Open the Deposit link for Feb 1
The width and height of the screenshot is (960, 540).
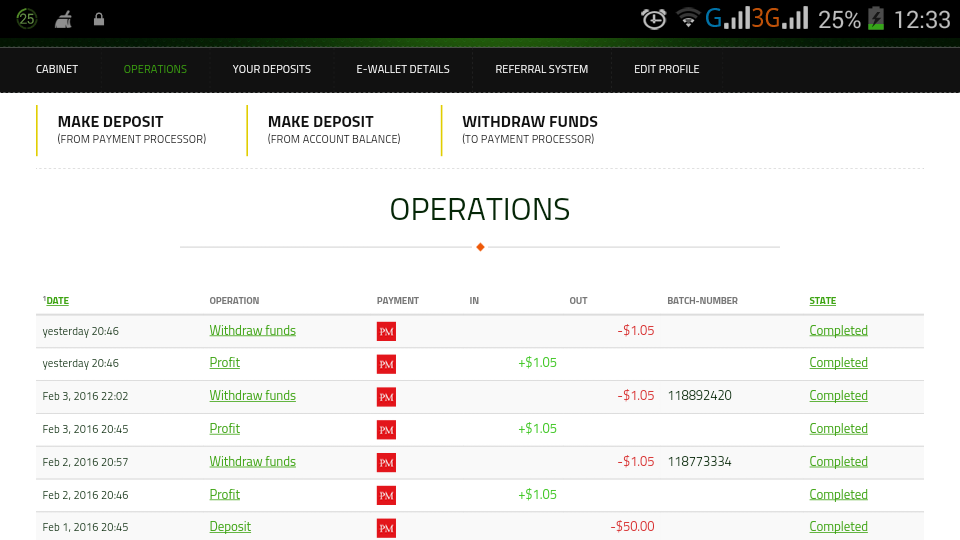pyautogui.click(x=230, y=527)
